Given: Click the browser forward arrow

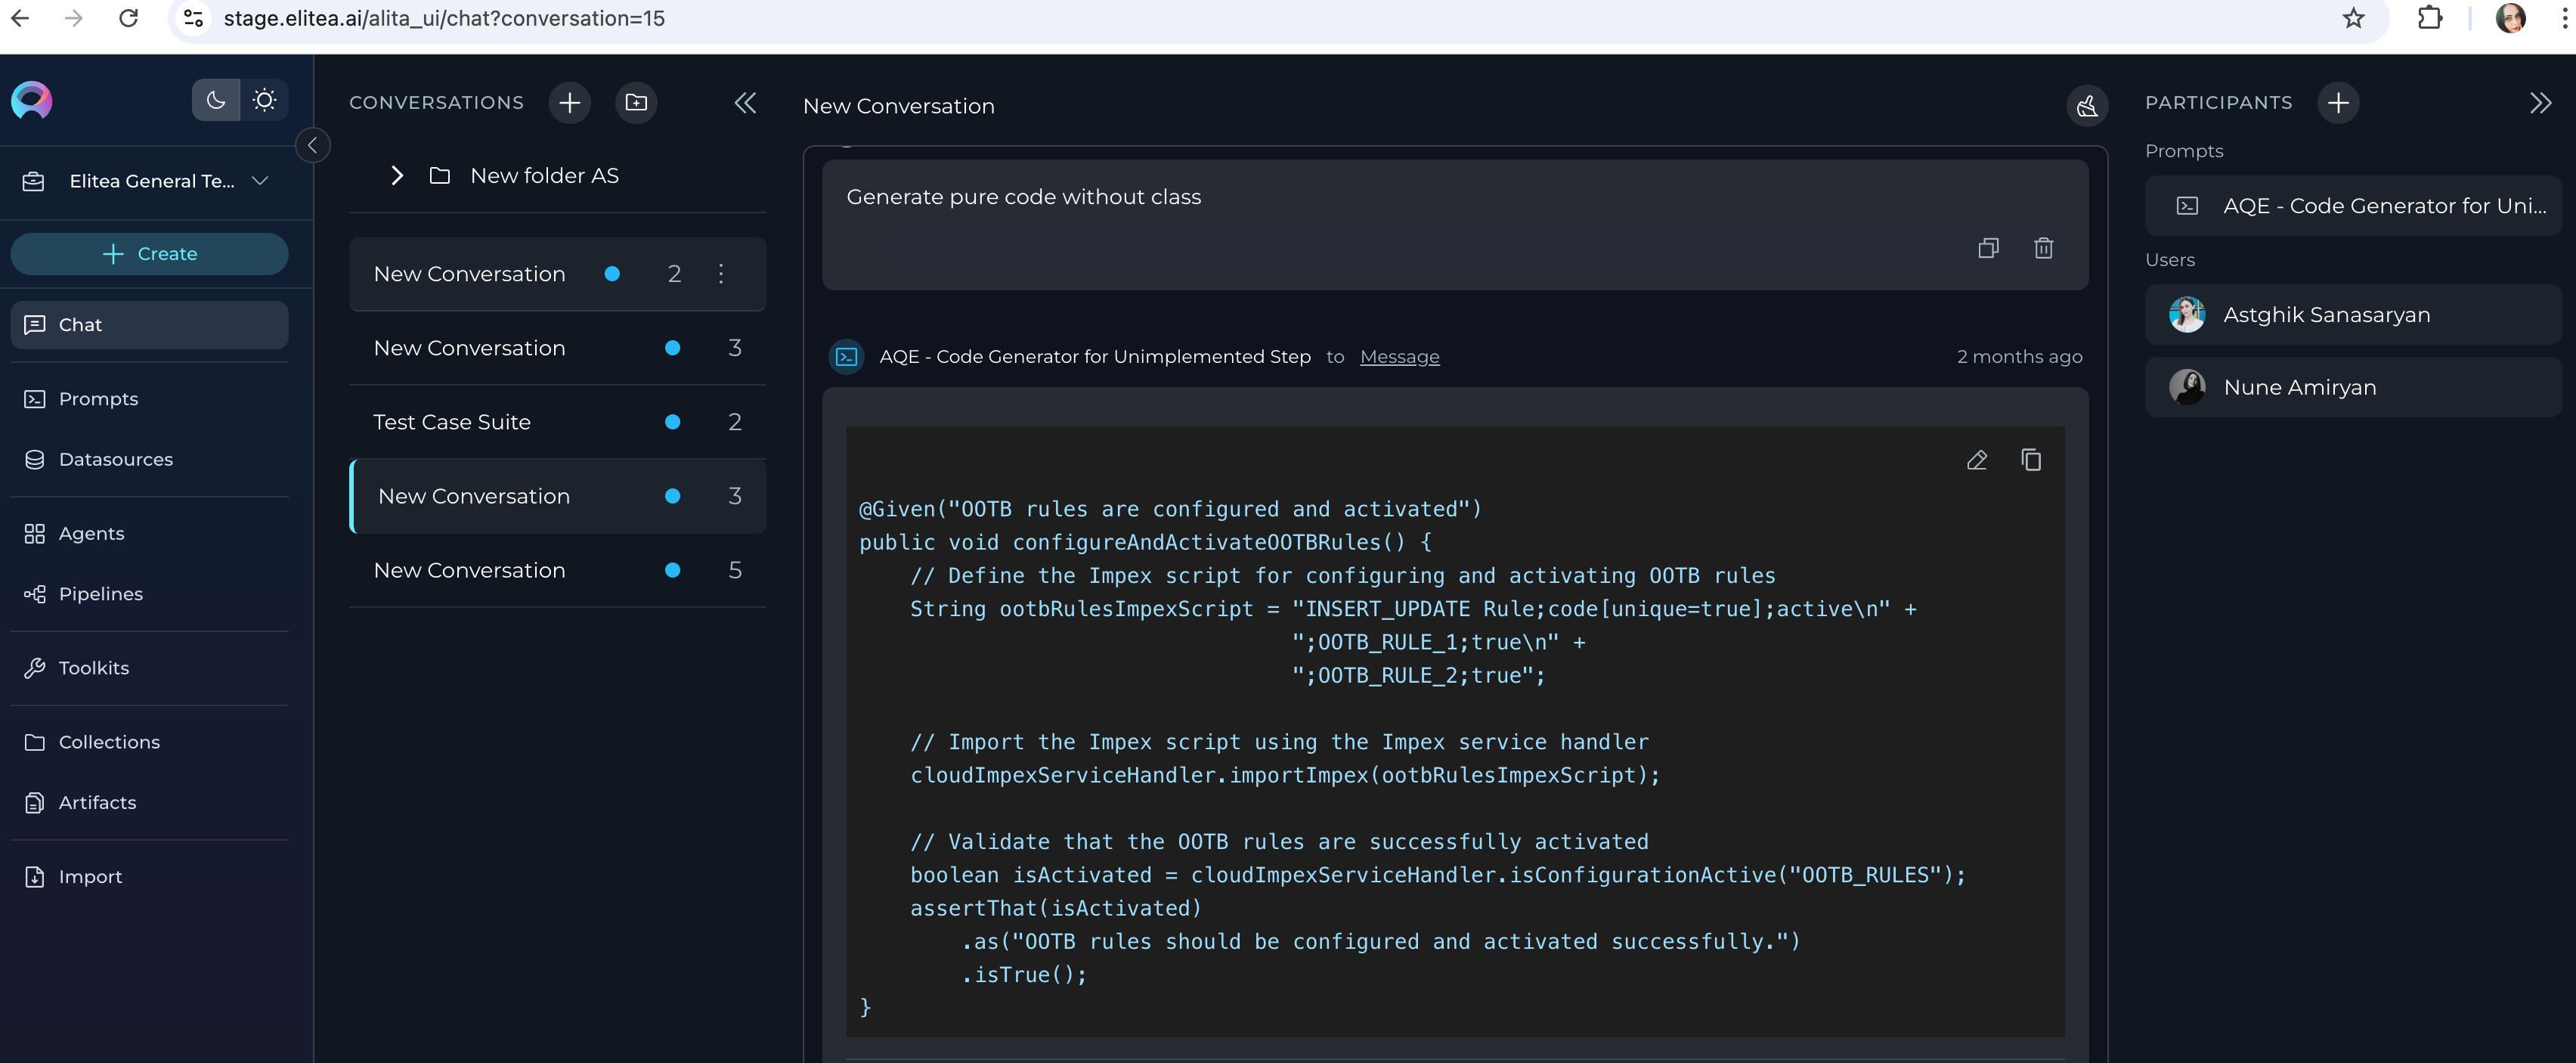Looking at the screenshot, I should [x=74, y=18].
